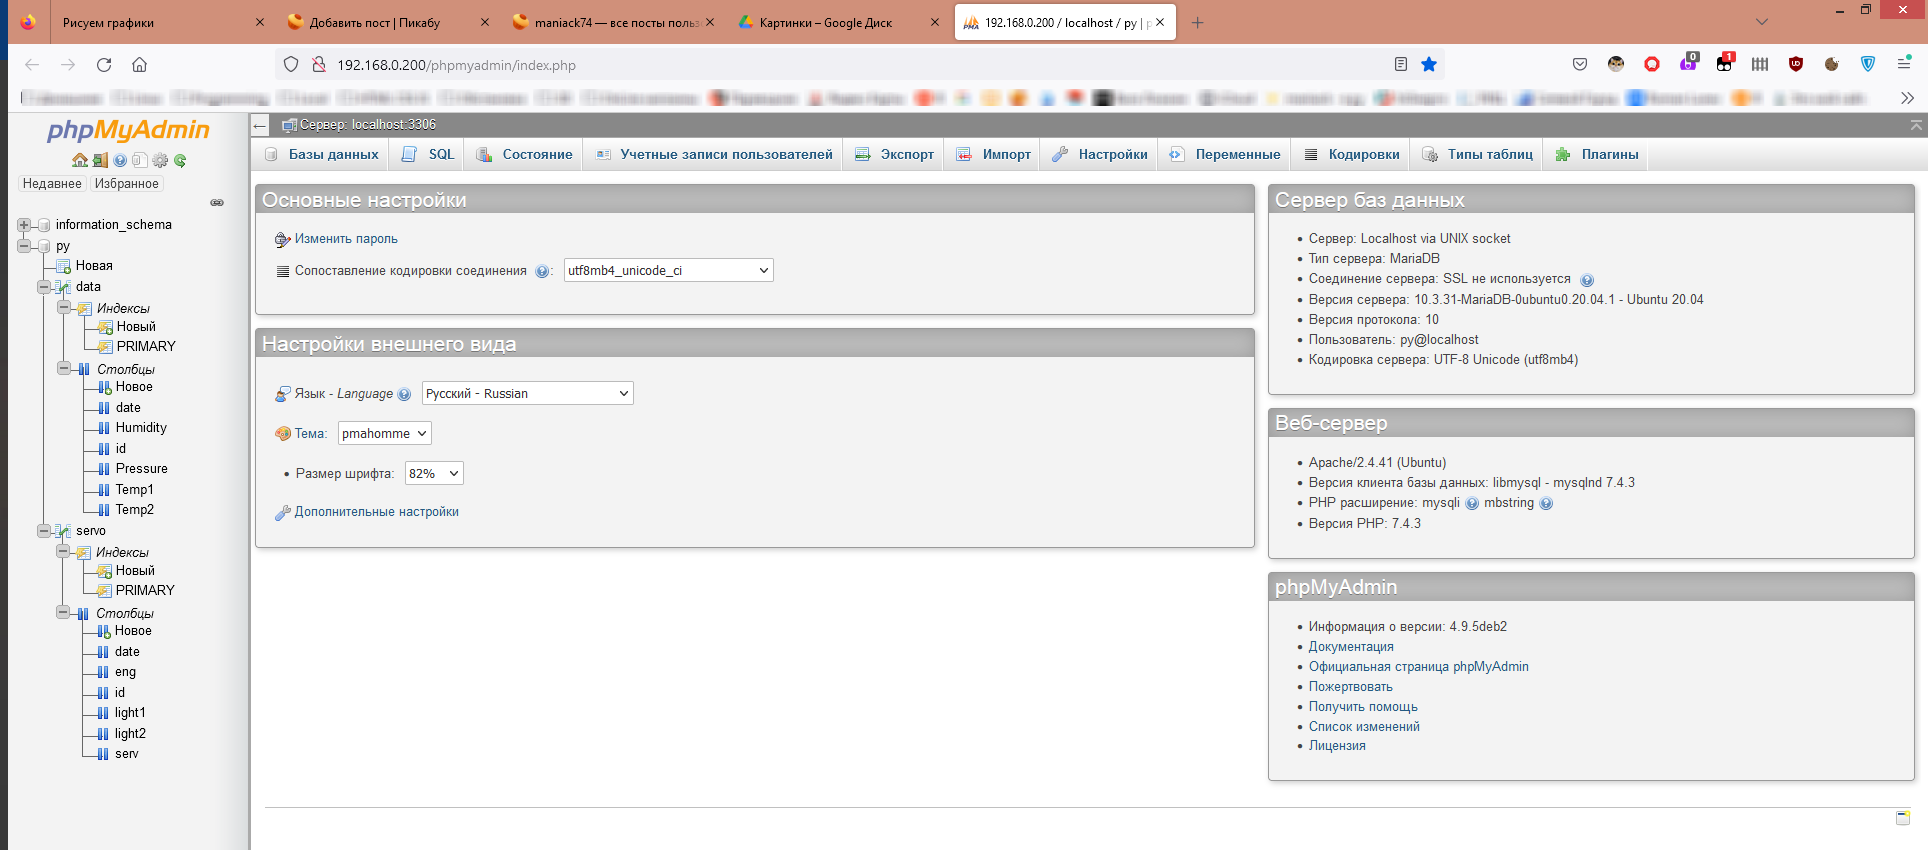Viewport: 1928px width, 850px height.
Task: Click help icon after mysqli extension
Action: (1472, 504)
